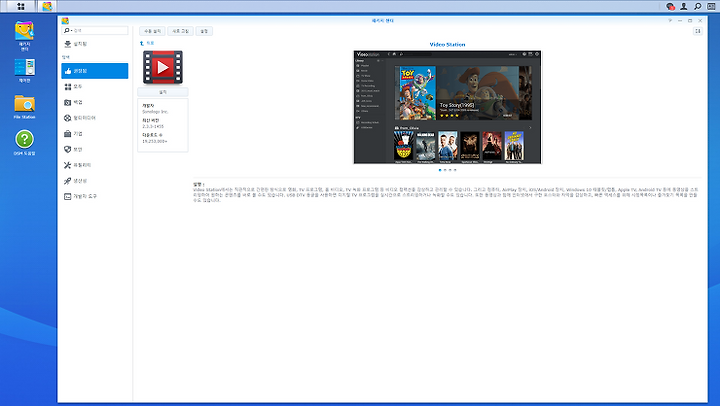720x406 pixels.
Task: Open the notifications icon with red badge
Action: tap(670, 6)
